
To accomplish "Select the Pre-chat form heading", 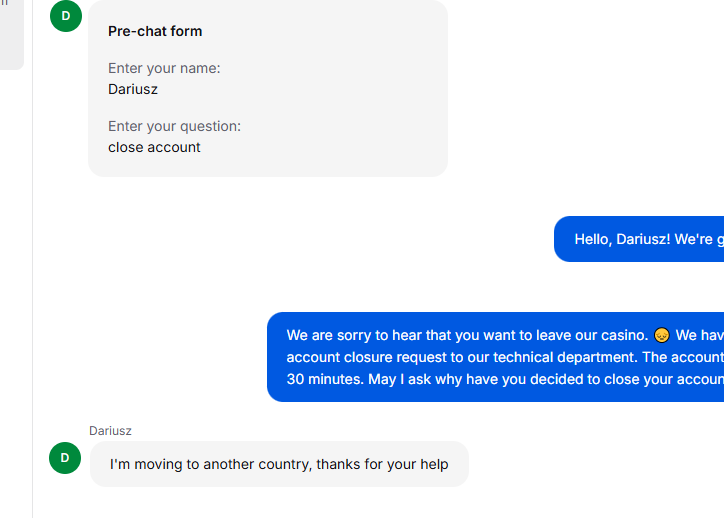I will click(x=155, y=31).
